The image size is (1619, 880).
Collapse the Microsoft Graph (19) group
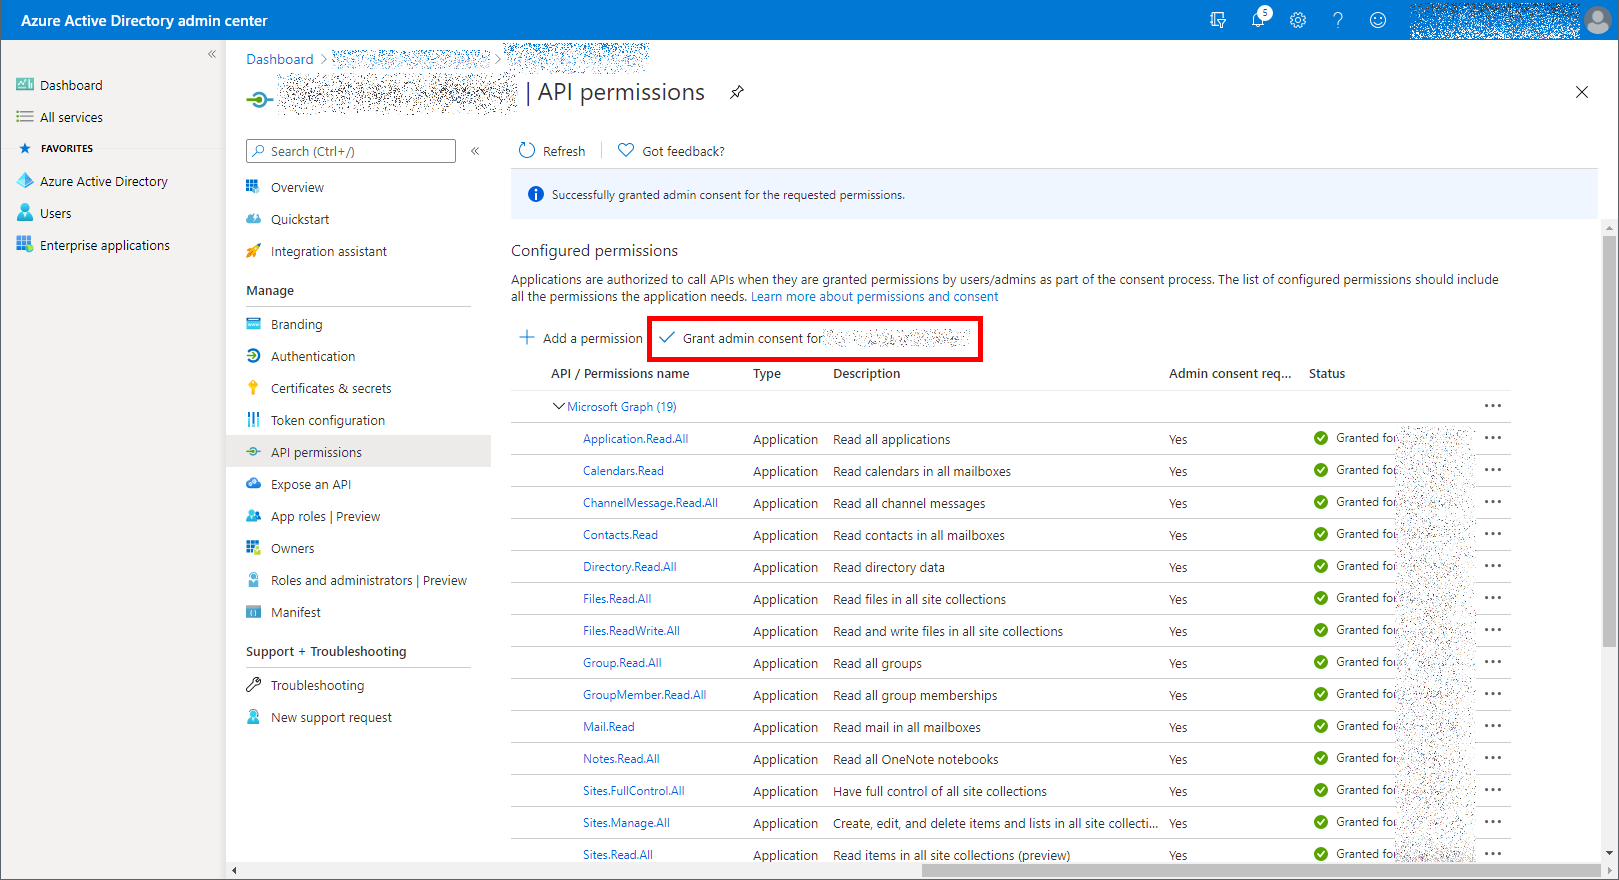559,406
